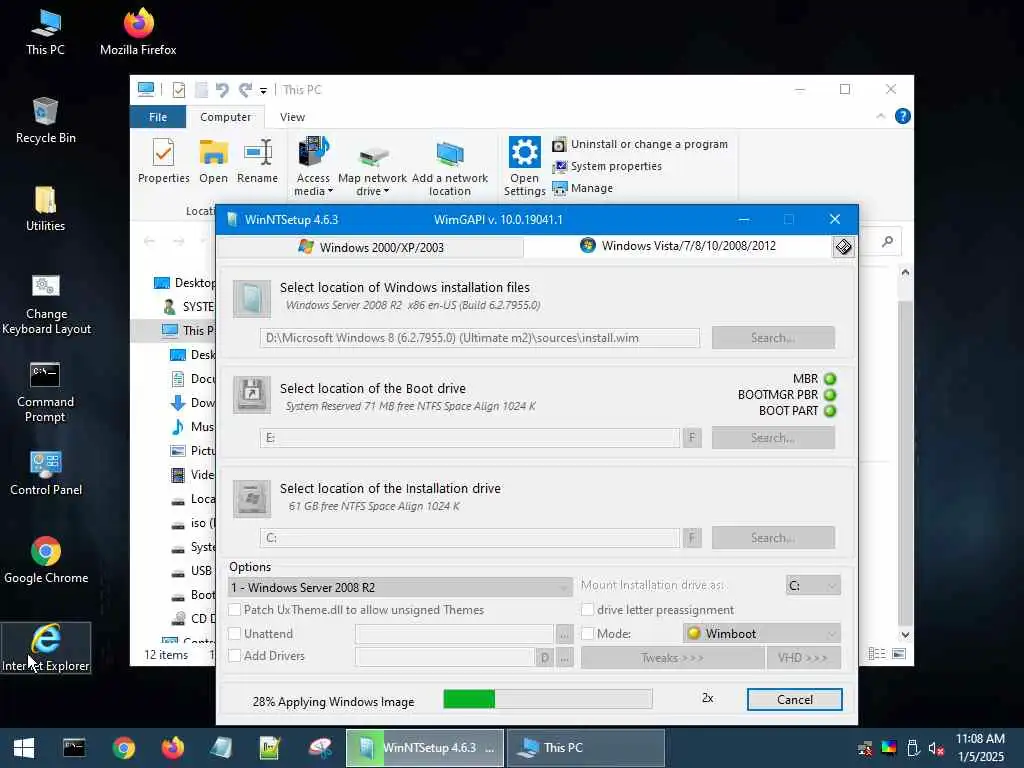Click the Tweaks >>> button
Image resolution: width=1024 pixels, height=768 pixels.
pos(672,658)
